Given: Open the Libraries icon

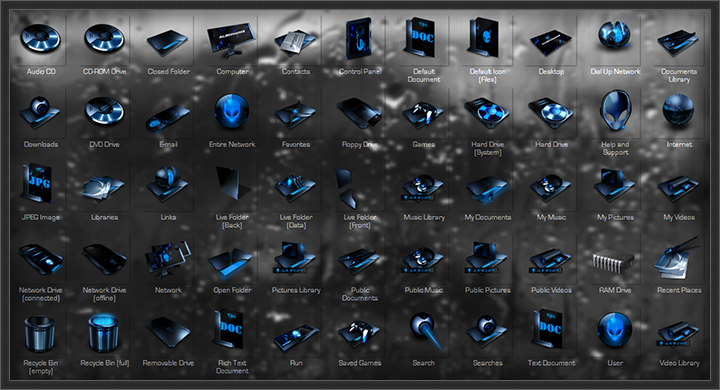Looking at the screenshot, I should click(x=104, y=187).
